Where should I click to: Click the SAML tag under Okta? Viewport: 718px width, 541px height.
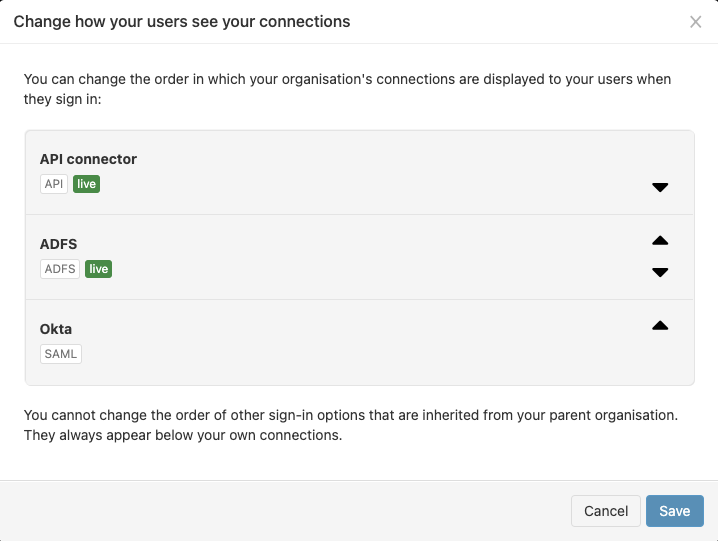coord(61,354)
